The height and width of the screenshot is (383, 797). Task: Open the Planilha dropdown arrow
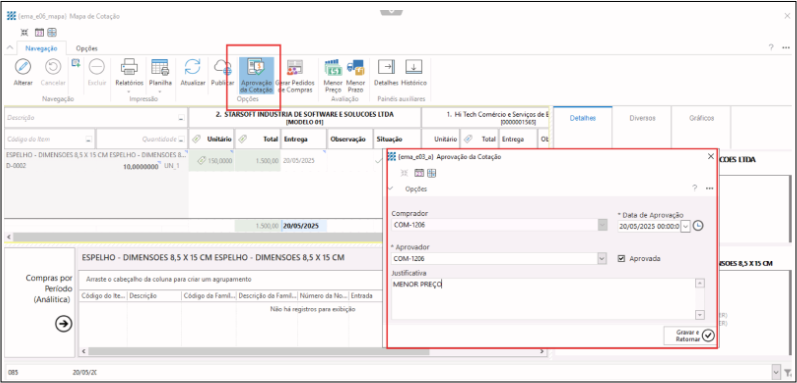pyautogui.click(x=160, y=92)
